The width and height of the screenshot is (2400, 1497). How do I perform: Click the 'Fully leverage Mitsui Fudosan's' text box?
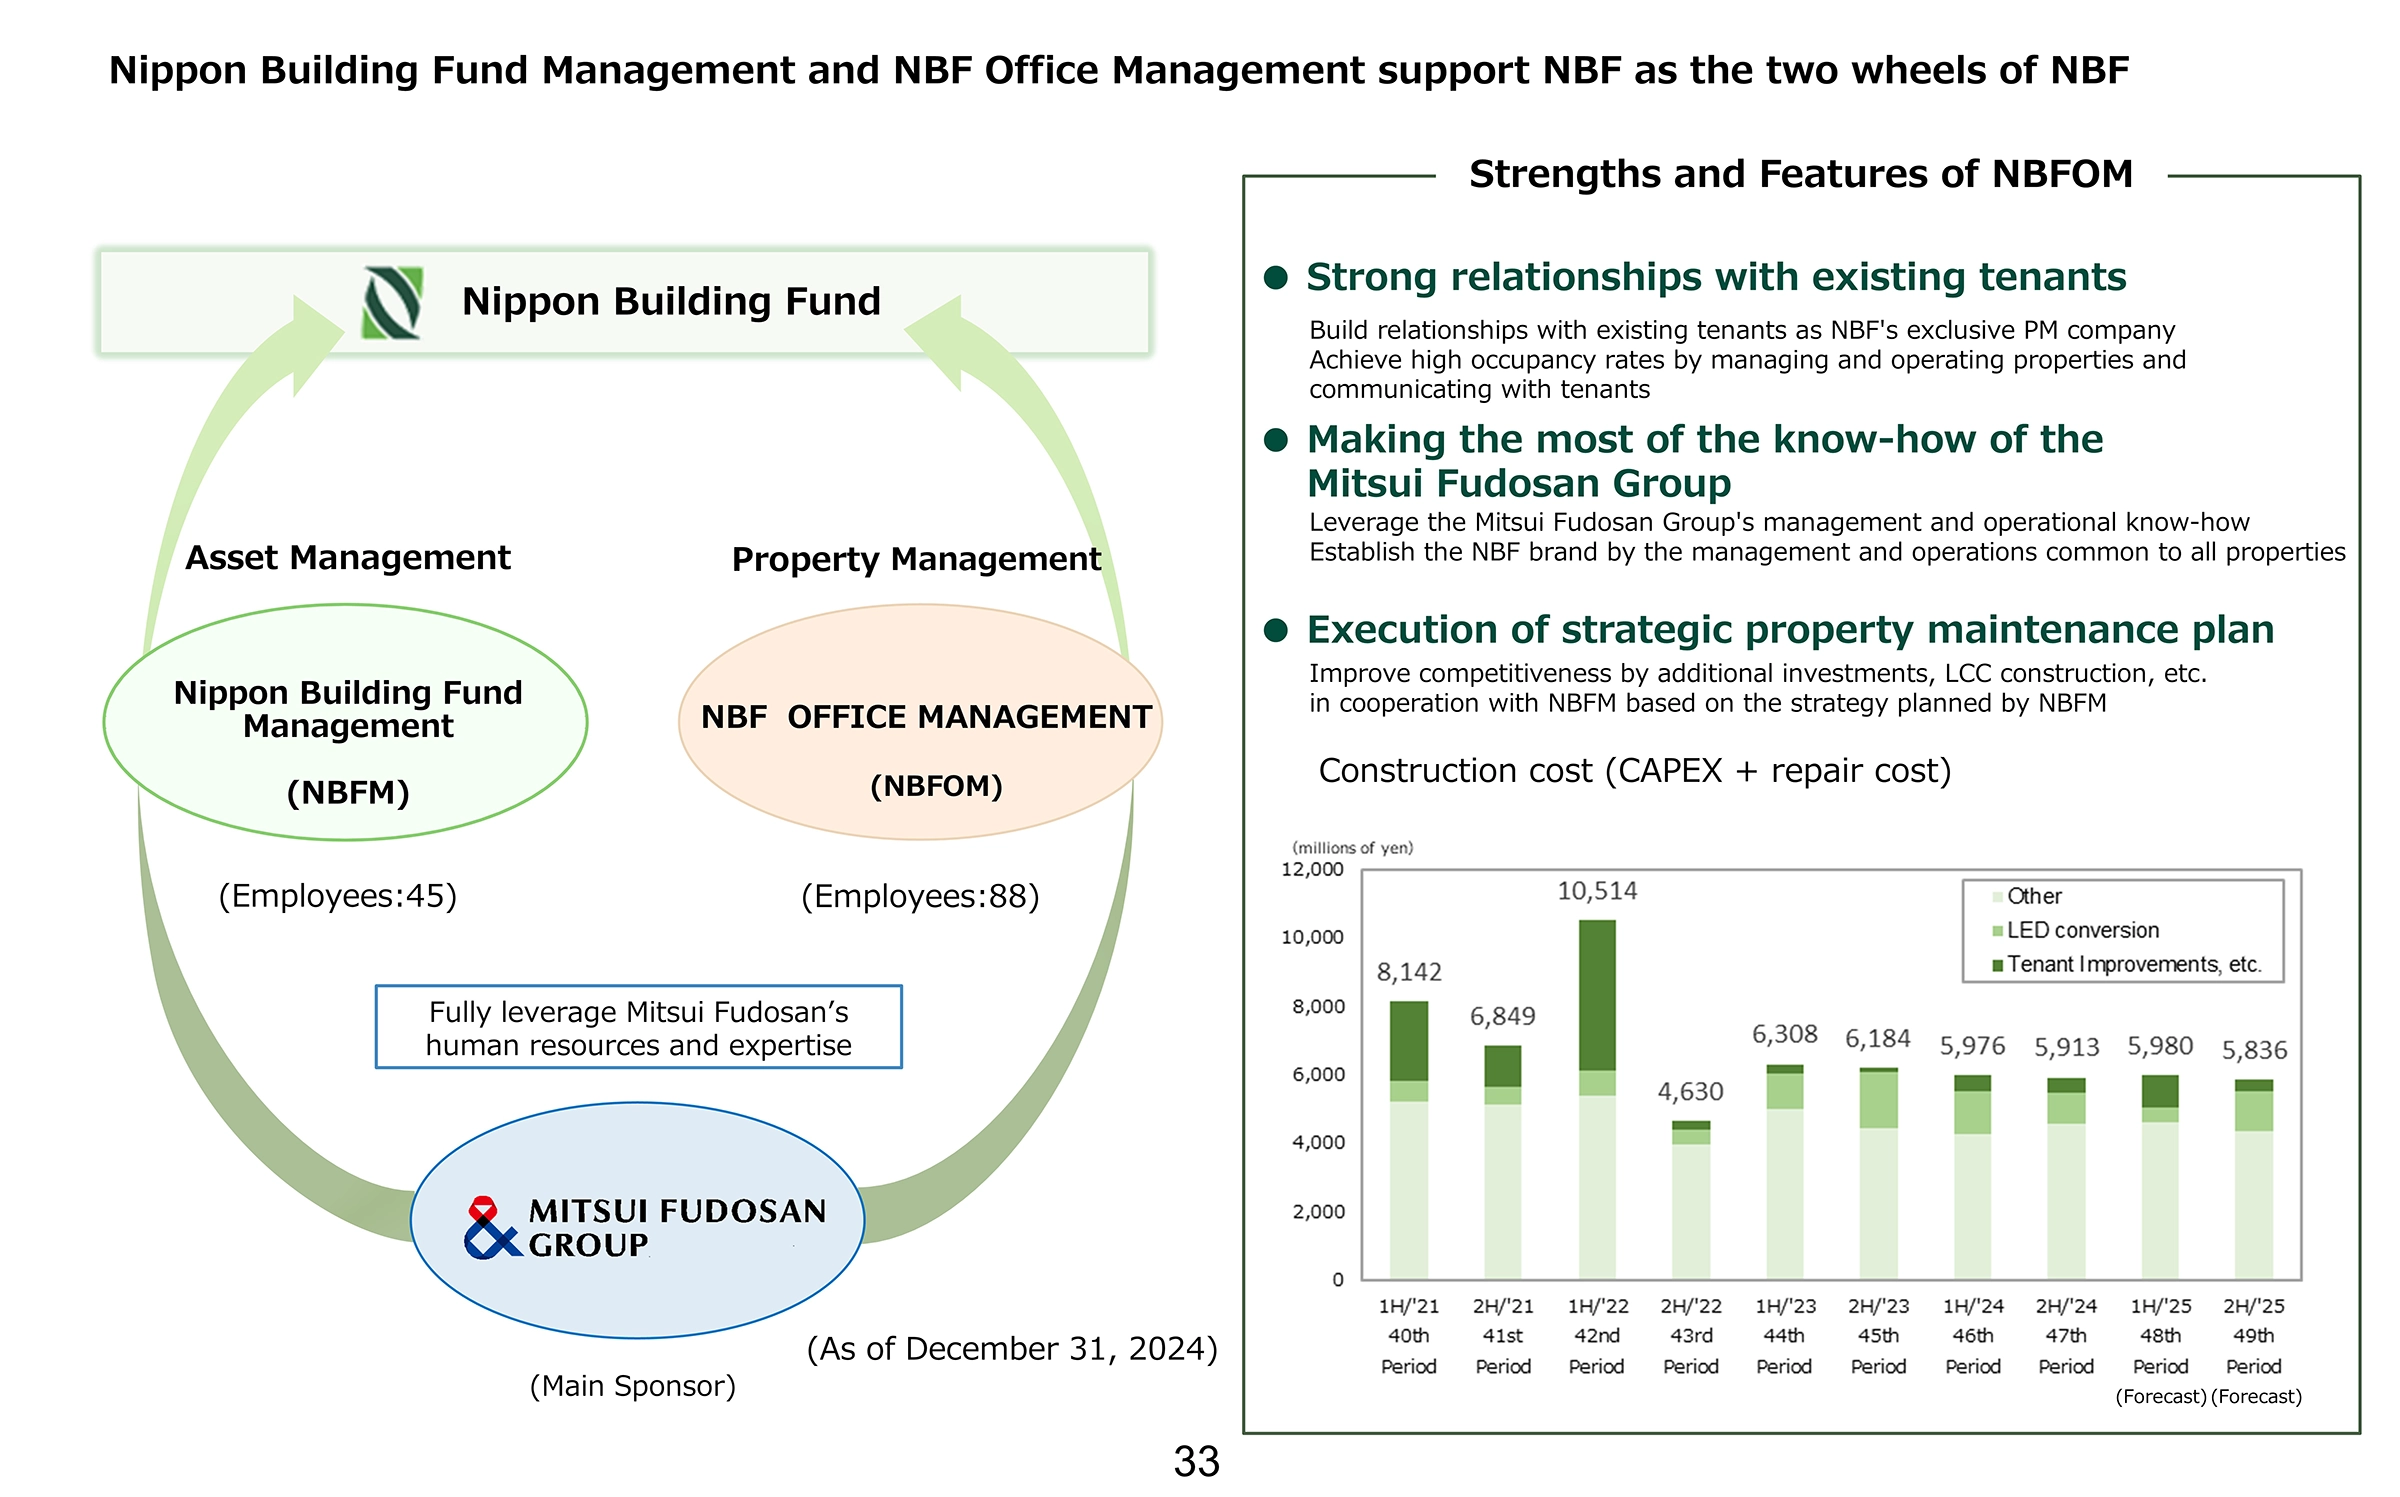pos(639,1027)
